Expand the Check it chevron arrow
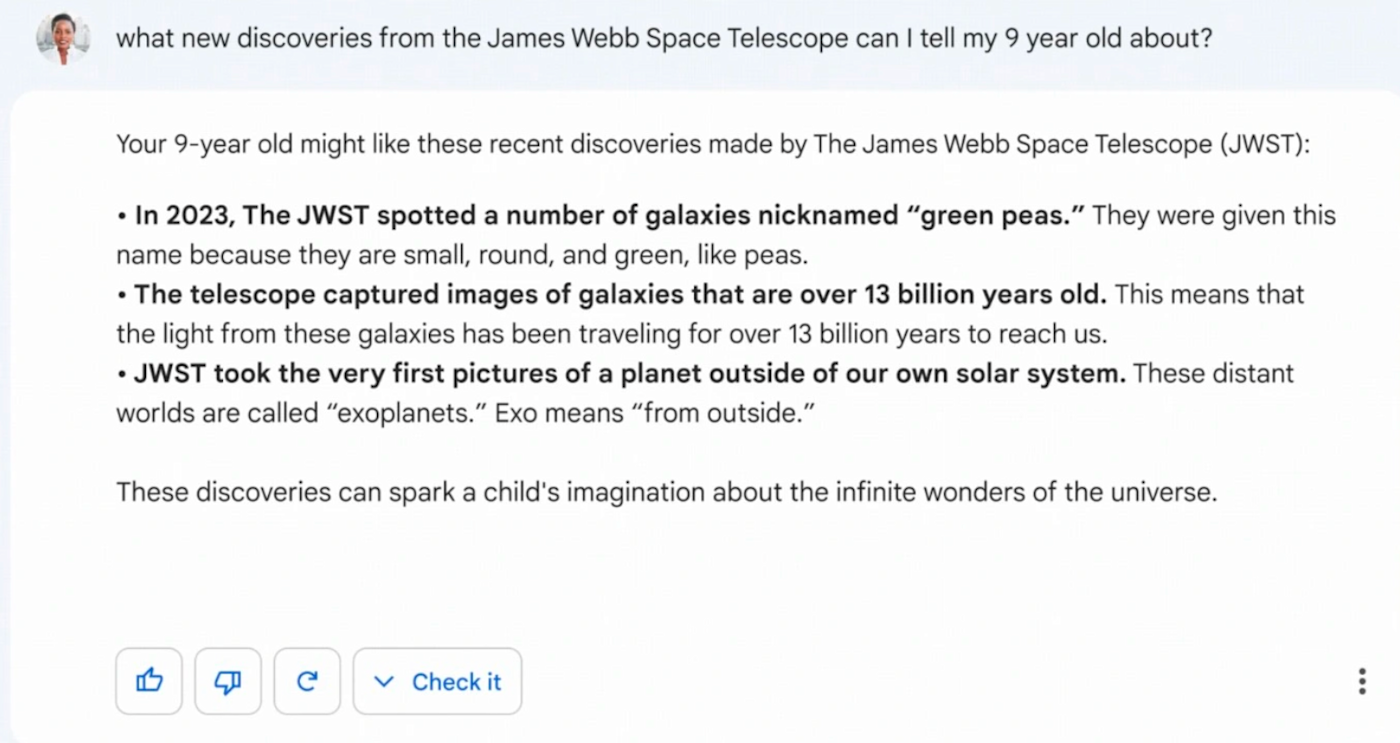1400x743 pixels. coord(384,682)
